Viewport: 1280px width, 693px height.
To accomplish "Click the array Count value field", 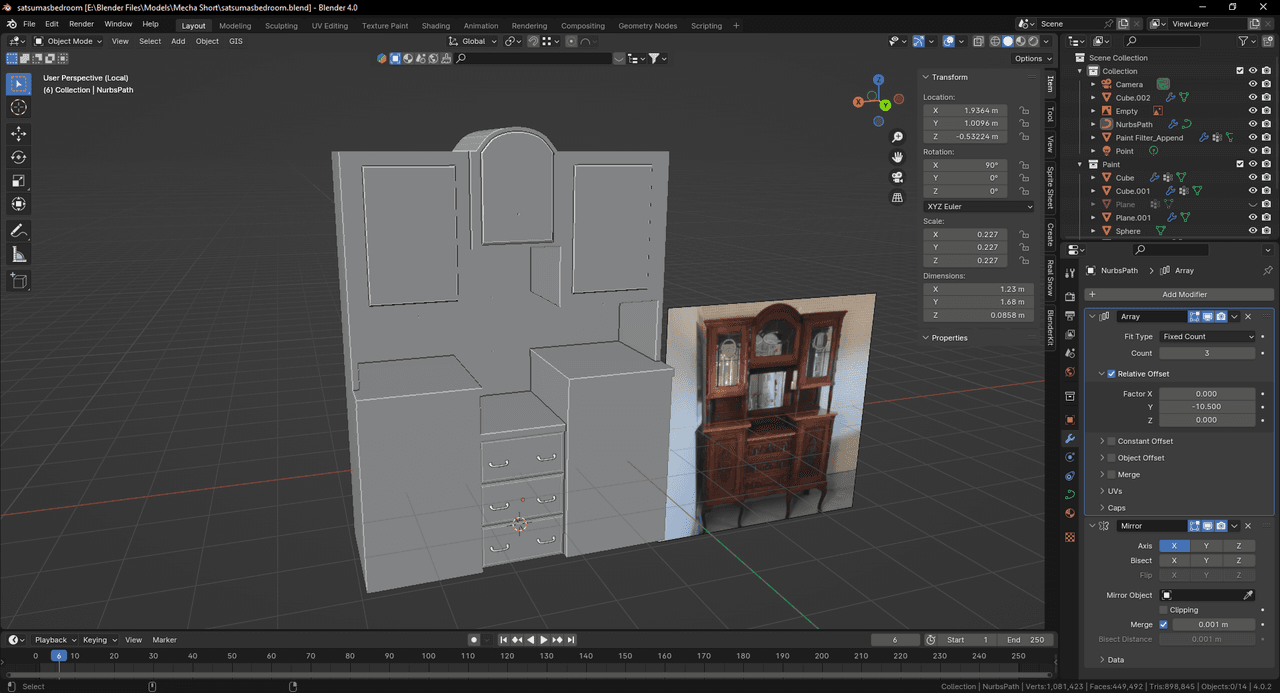I will pyautogui.click(x=1207, y=353).
